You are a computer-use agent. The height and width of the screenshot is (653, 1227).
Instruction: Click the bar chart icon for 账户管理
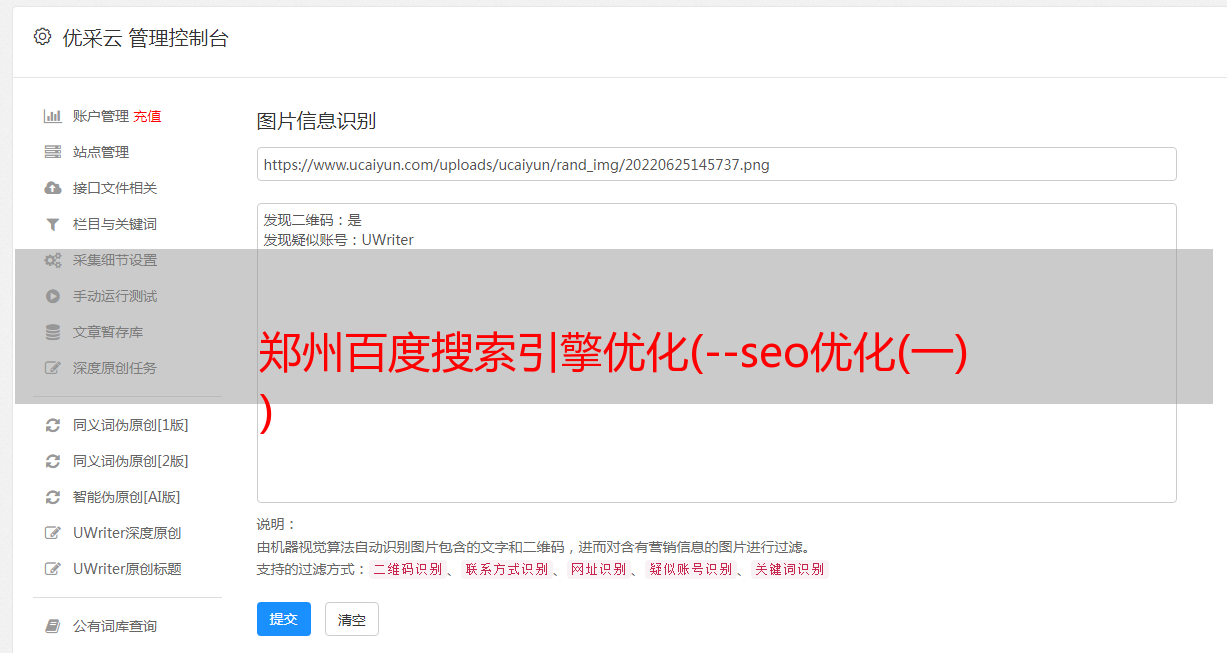(x=53, y=116)
